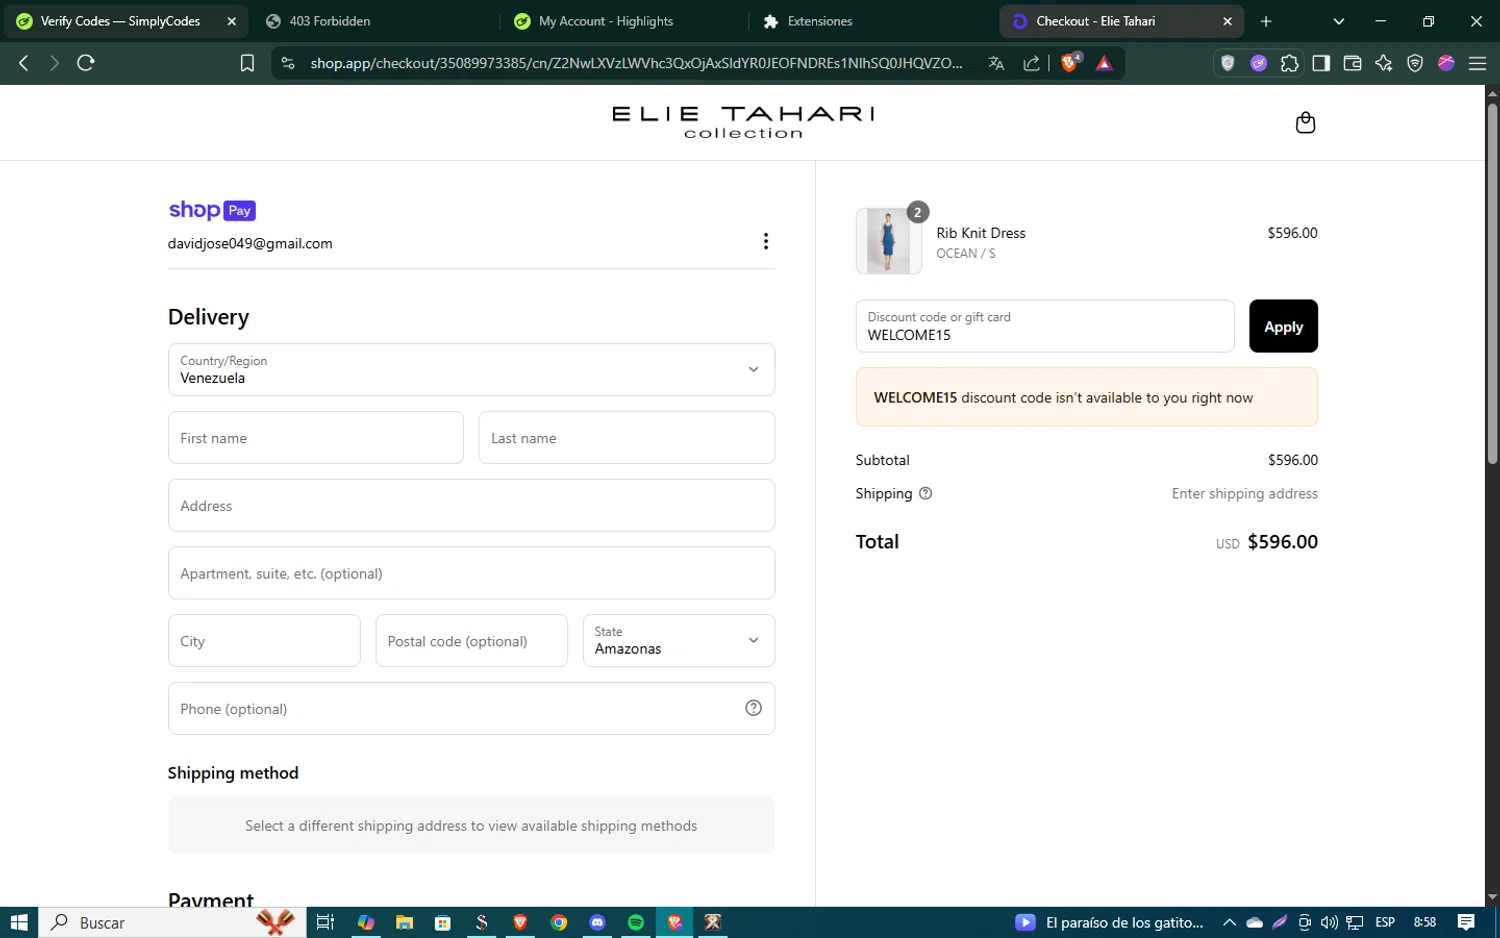The image size is (1500, 938).
Task: Click the Brave Rewards triangle icon
Action: click(x=1104, y=63)
